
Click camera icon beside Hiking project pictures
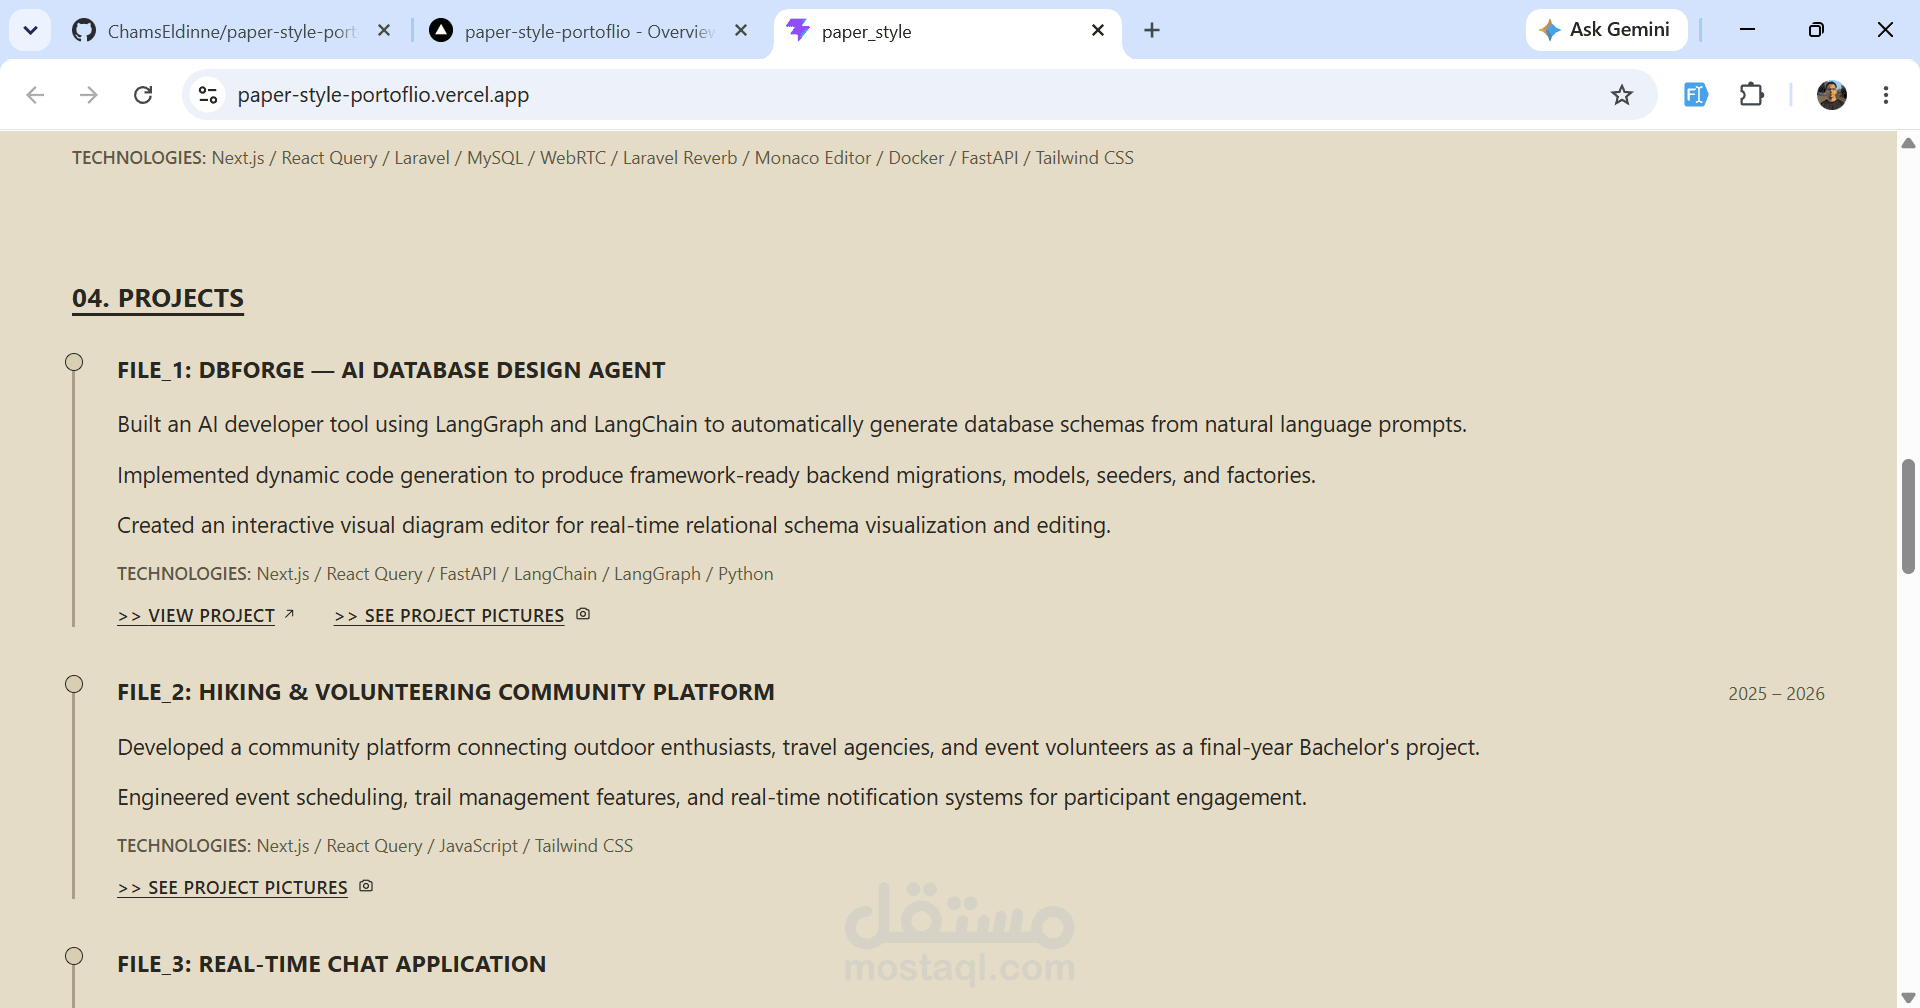pos(366,886)
